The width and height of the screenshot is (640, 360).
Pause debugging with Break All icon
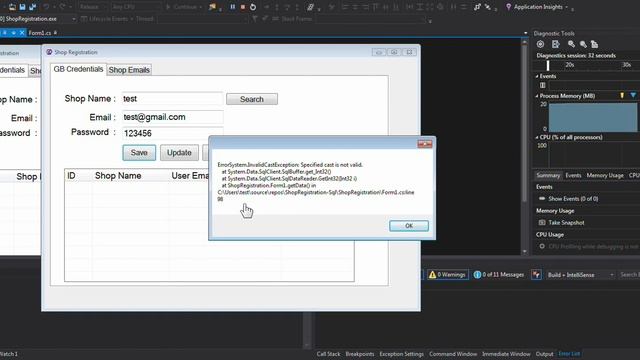click(x=233, y=7)
